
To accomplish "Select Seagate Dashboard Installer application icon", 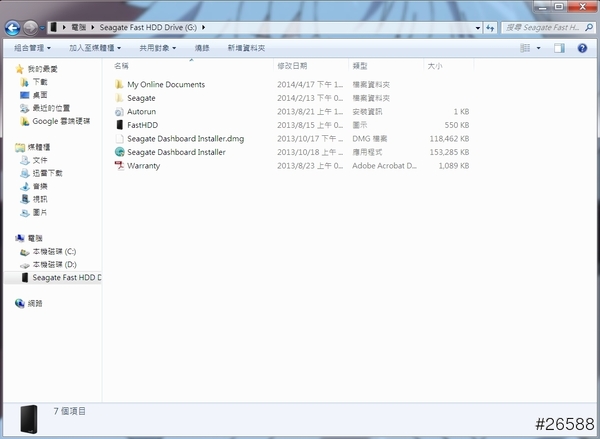I will [119, 152].
